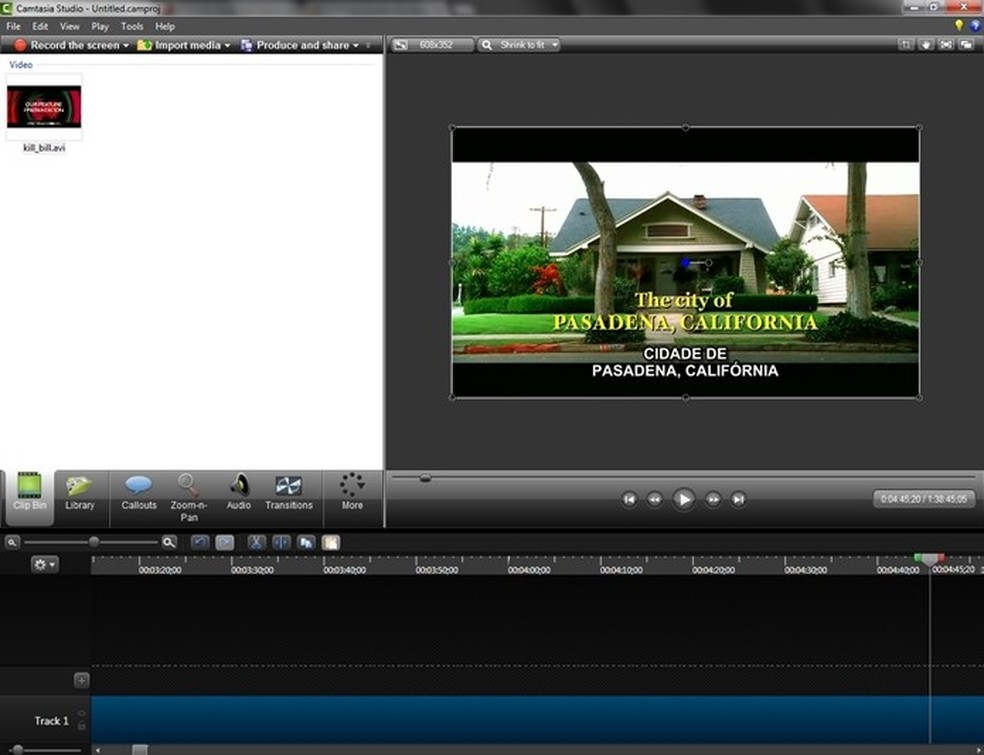Click the redo icon in the timeline toolbar

coord(226,542)
